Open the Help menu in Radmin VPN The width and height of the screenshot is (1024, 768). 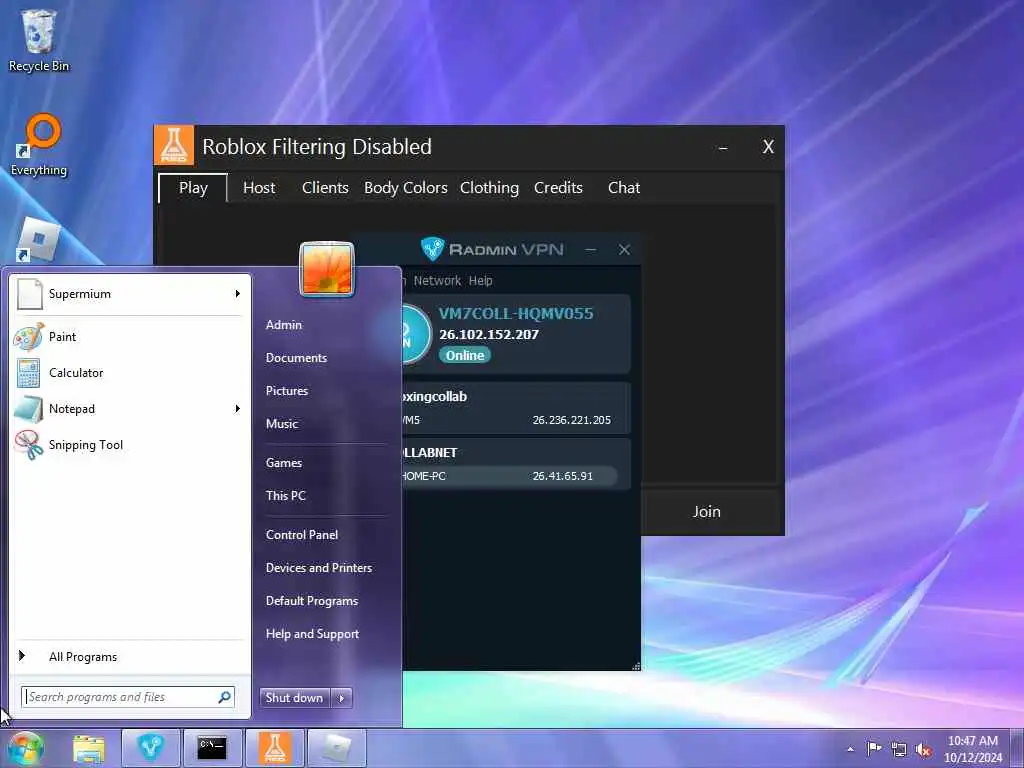[481, 281]
